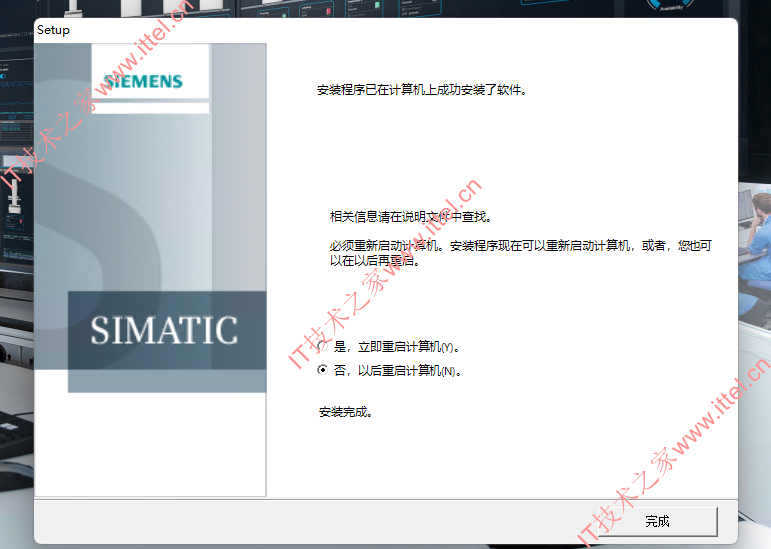The width and height of the screenshot is (771, 549).
Task: Click the SIEMENS logo
Action: [143, 81]
